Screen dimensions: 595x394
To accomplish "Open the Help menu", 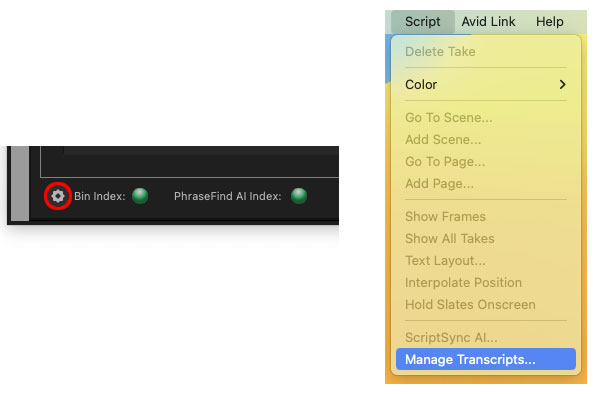I will [549, 22].
